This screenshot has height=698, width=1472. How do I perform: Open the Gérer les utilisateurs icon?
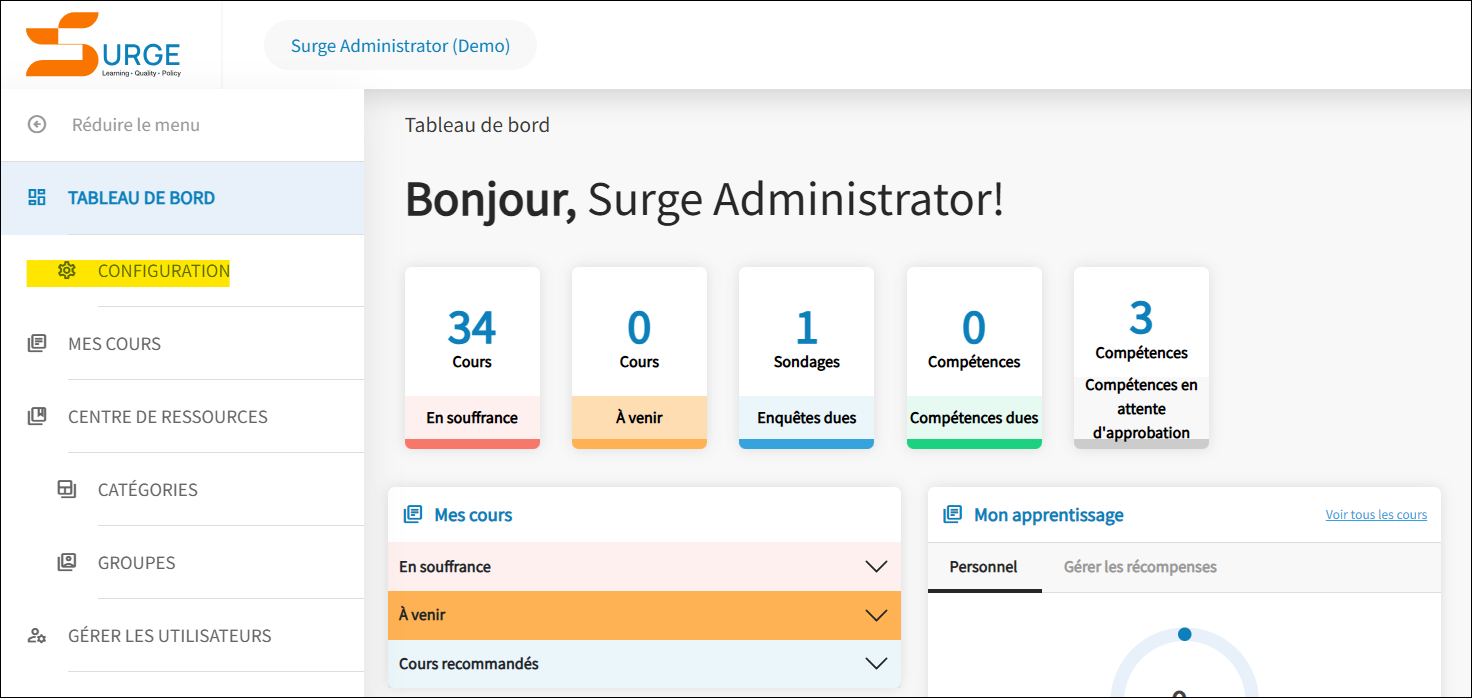tap(37, 635)
